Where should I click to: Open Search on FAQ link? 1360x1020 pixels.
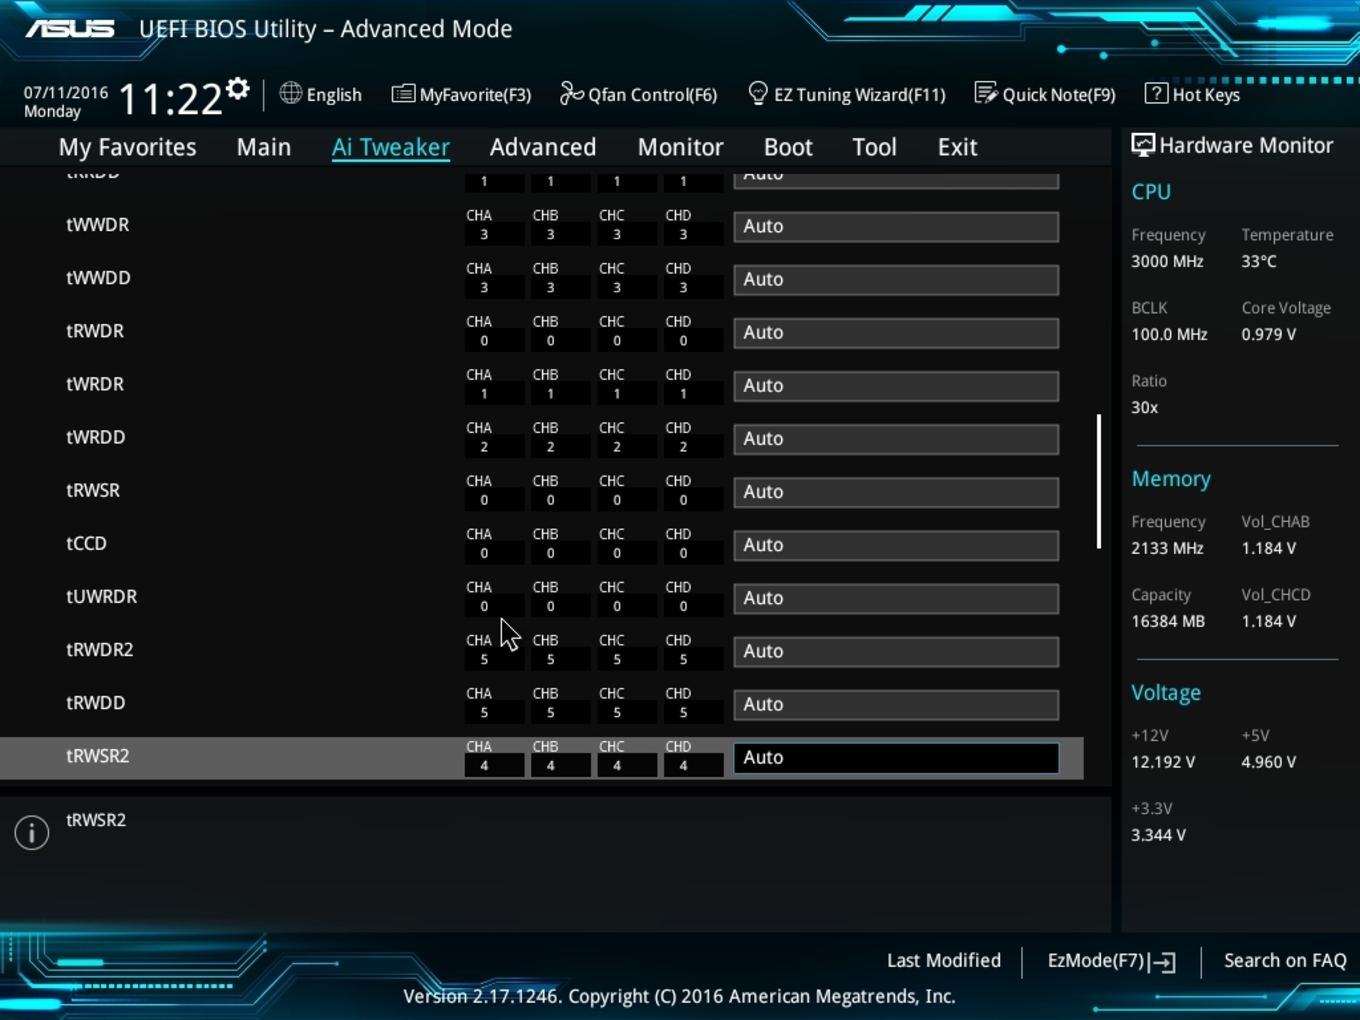pos(1285,960)
